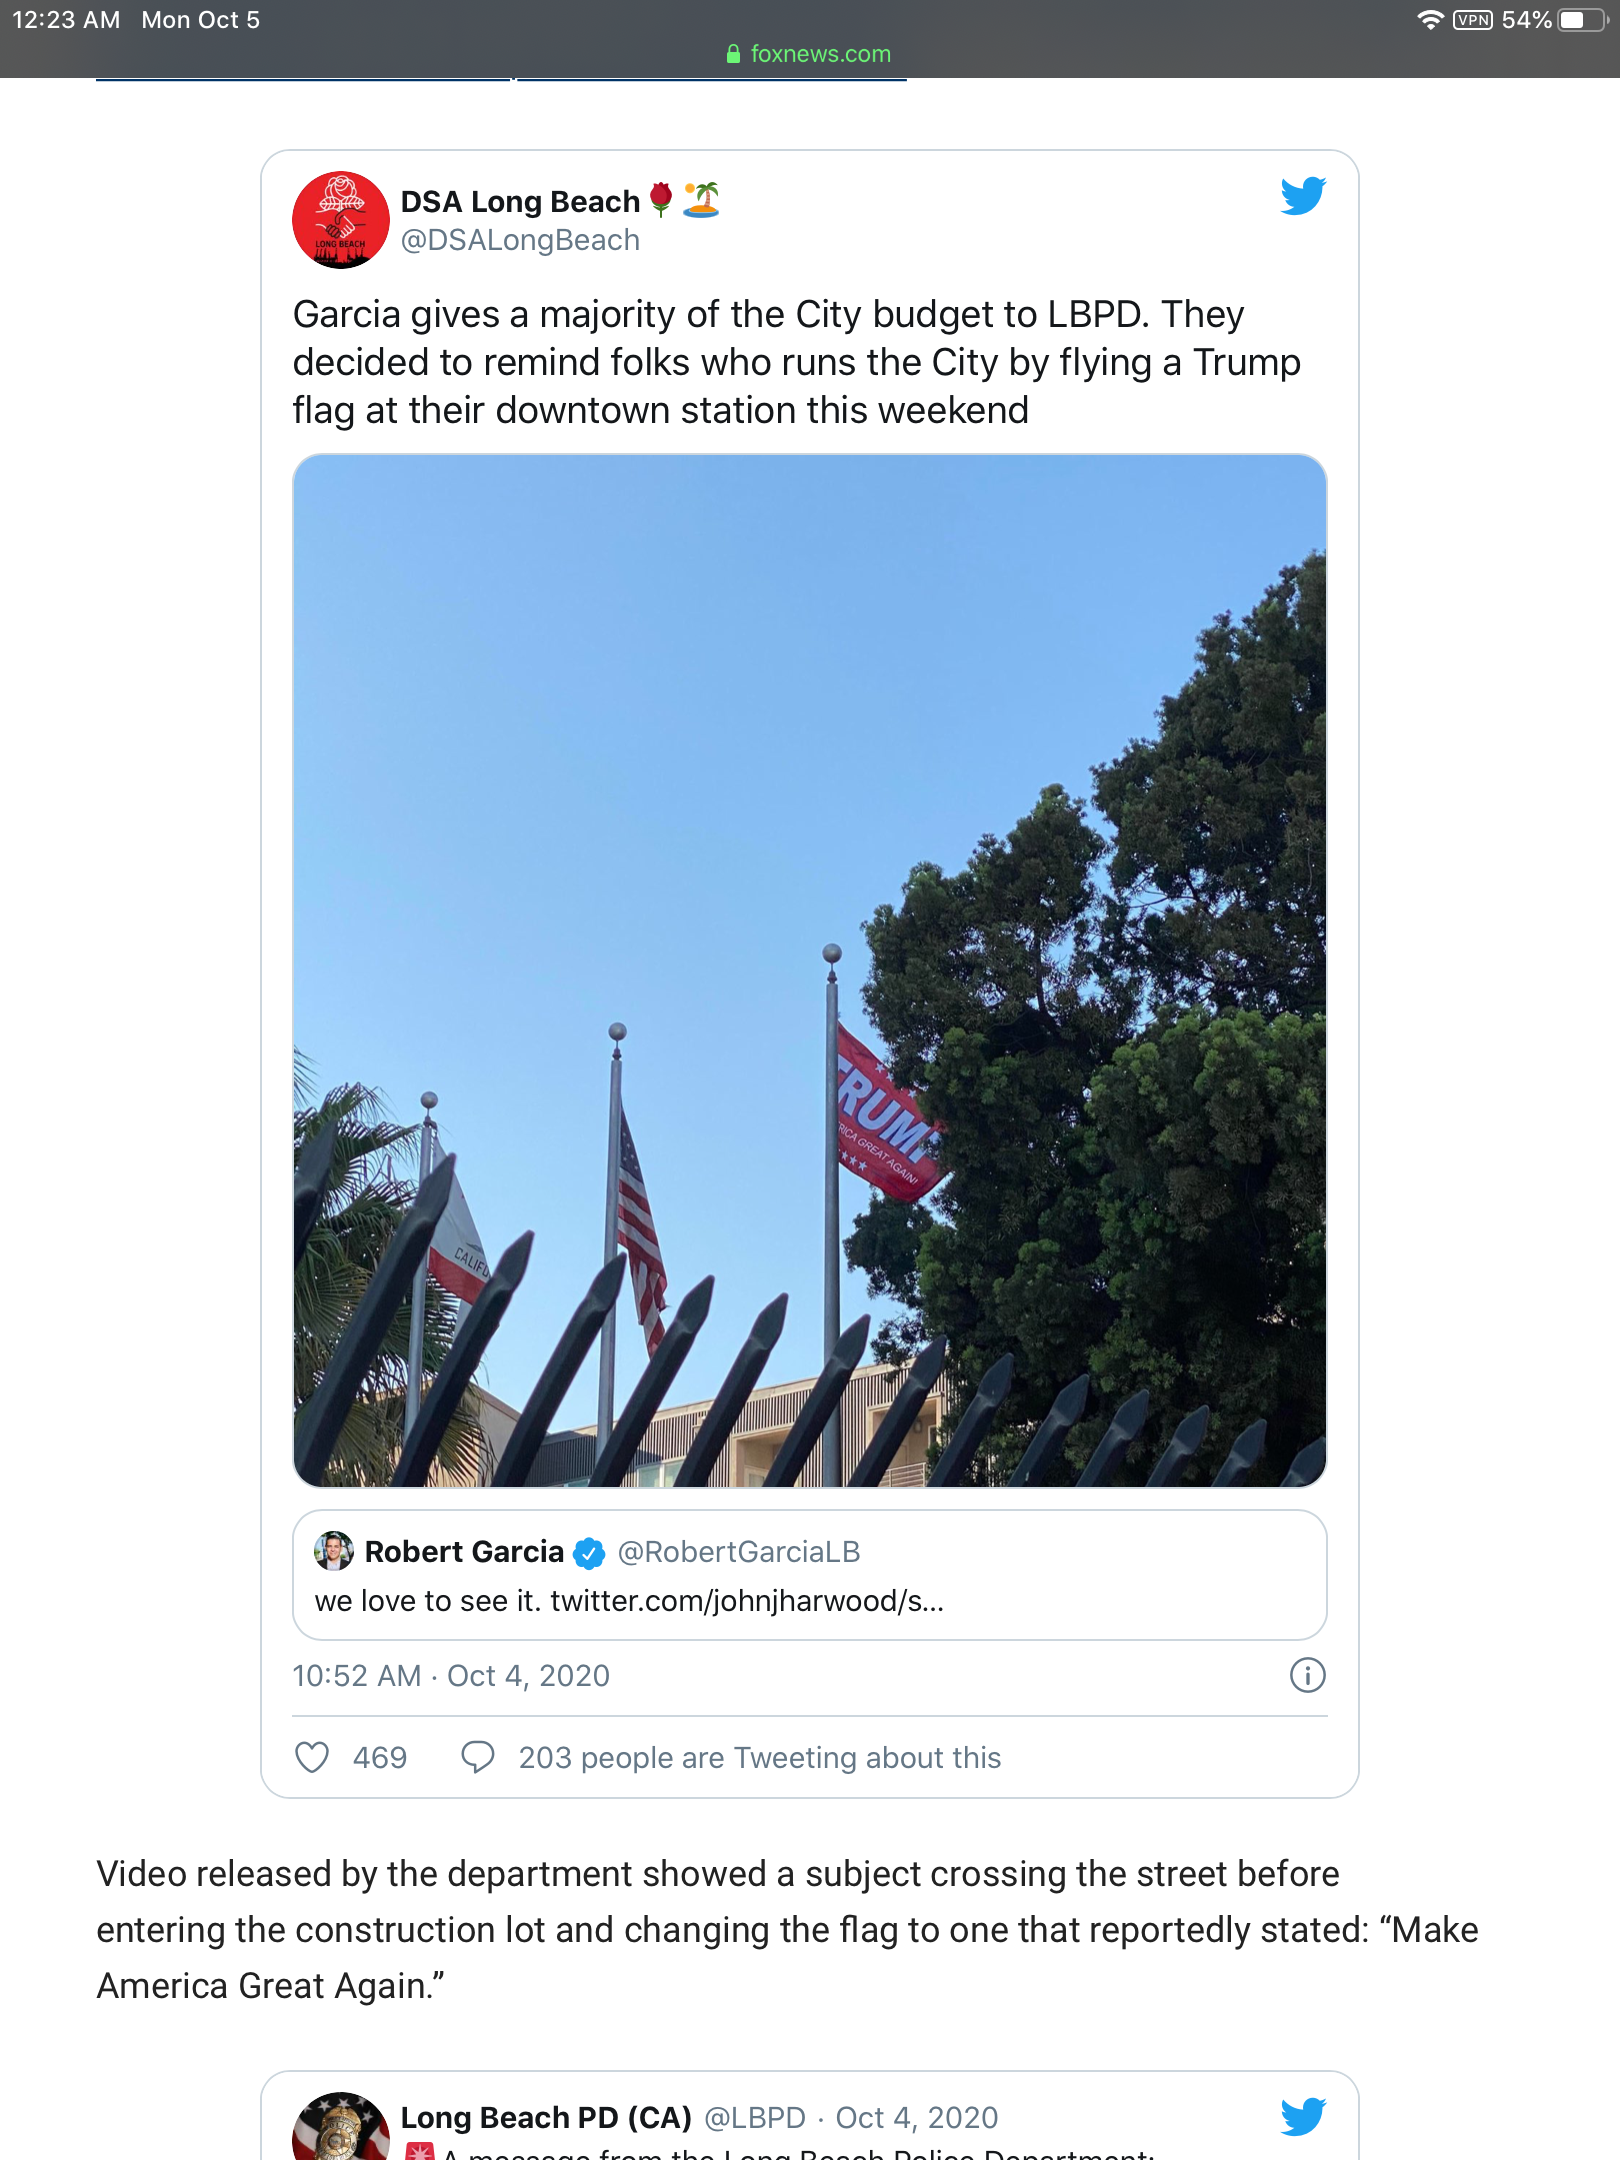Click Robert Garcia's small profile picture

click(334, 1551)
